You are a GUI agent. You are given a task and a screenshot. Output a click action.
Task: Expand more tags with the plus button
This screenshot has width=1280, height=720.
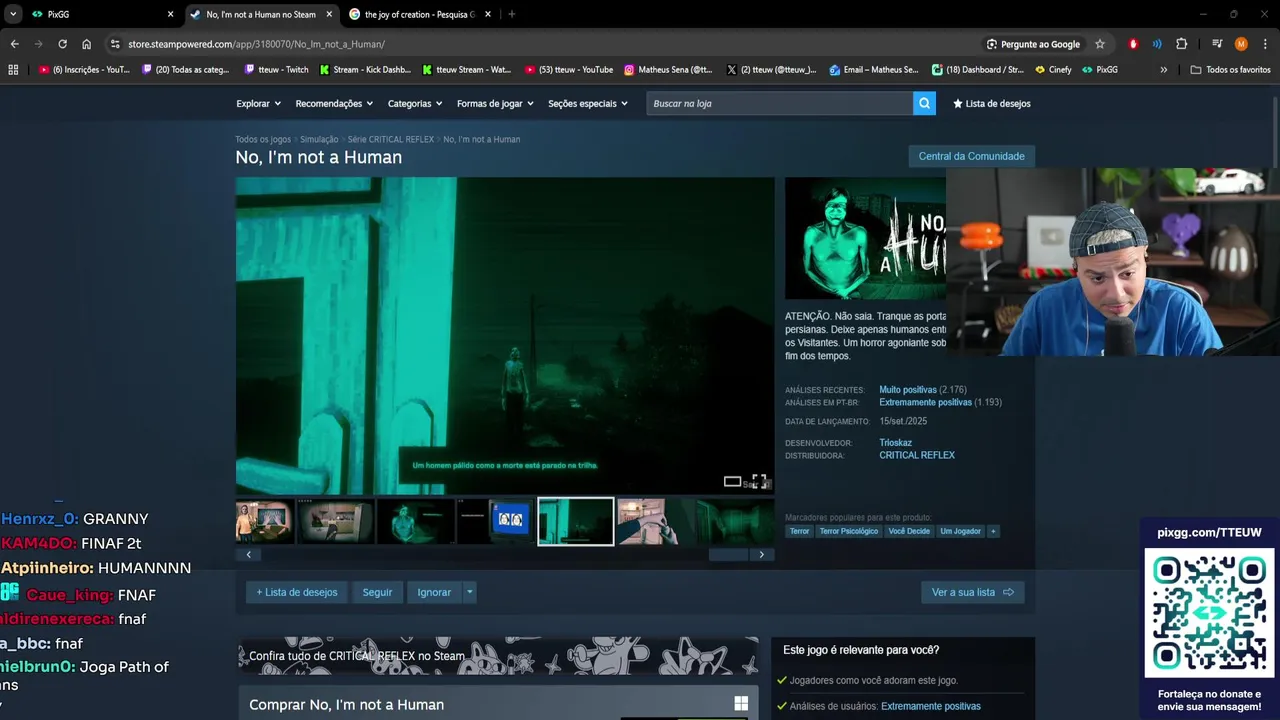(x=993, y=531)
